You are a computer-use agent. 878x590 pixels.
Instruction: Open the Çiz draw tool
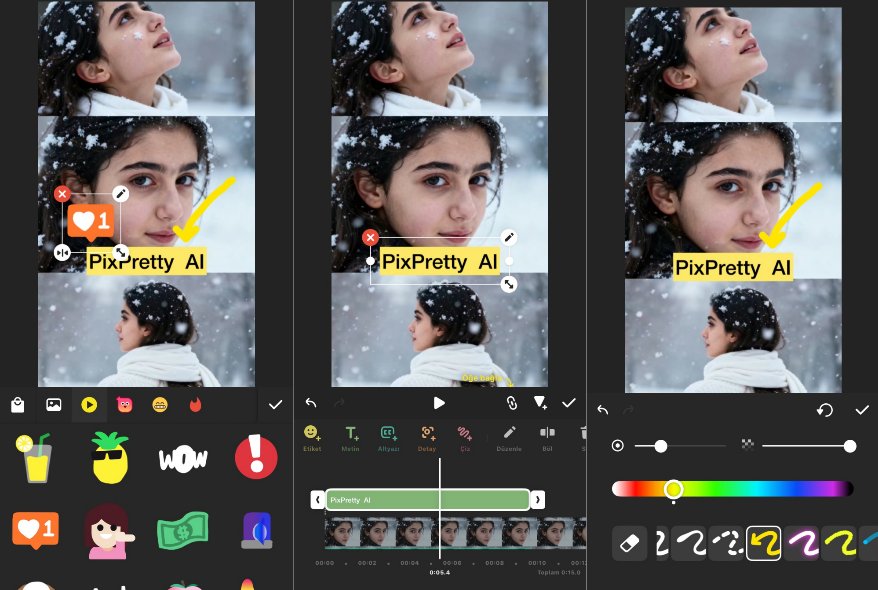pos(464,437)
